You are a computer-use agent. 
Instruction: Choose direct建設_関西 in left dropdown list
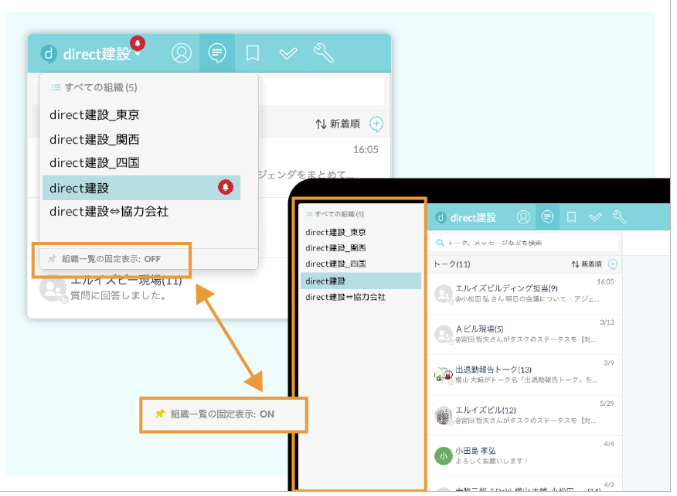click(94, 139)
